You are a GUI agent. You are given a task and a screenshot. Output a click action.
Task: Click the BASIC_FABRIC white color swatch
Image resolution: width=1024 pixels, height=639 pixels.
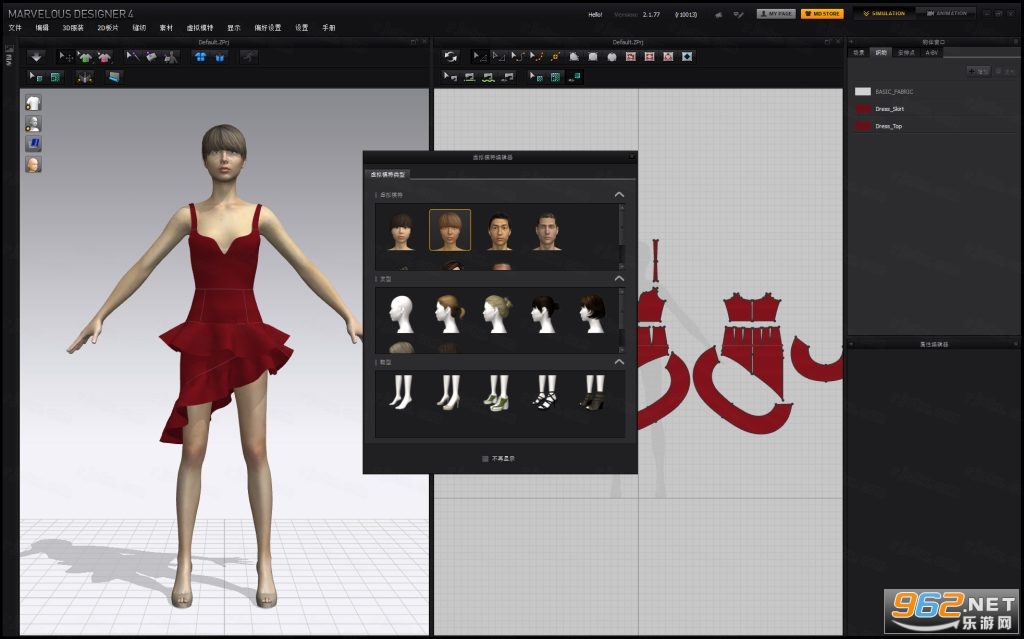tap(863, 91)
